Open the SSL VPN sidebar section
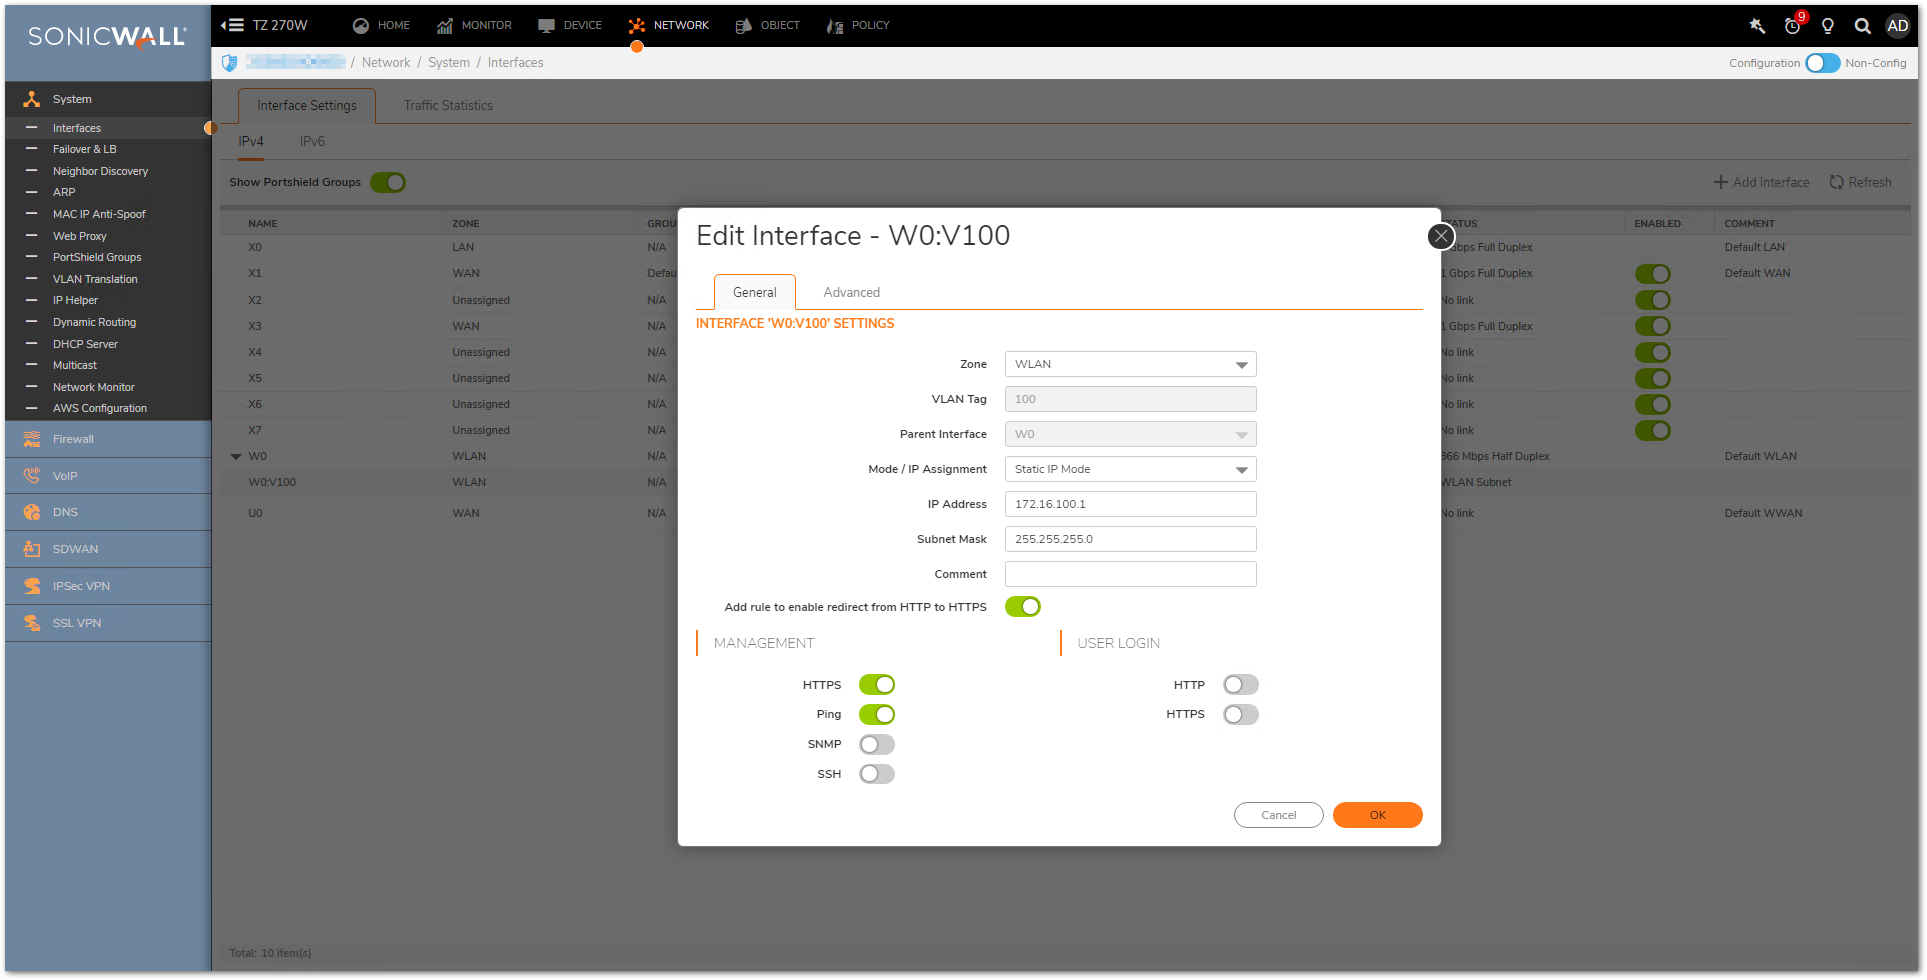This screenshot has height=980, width=1927. [77, 623]
